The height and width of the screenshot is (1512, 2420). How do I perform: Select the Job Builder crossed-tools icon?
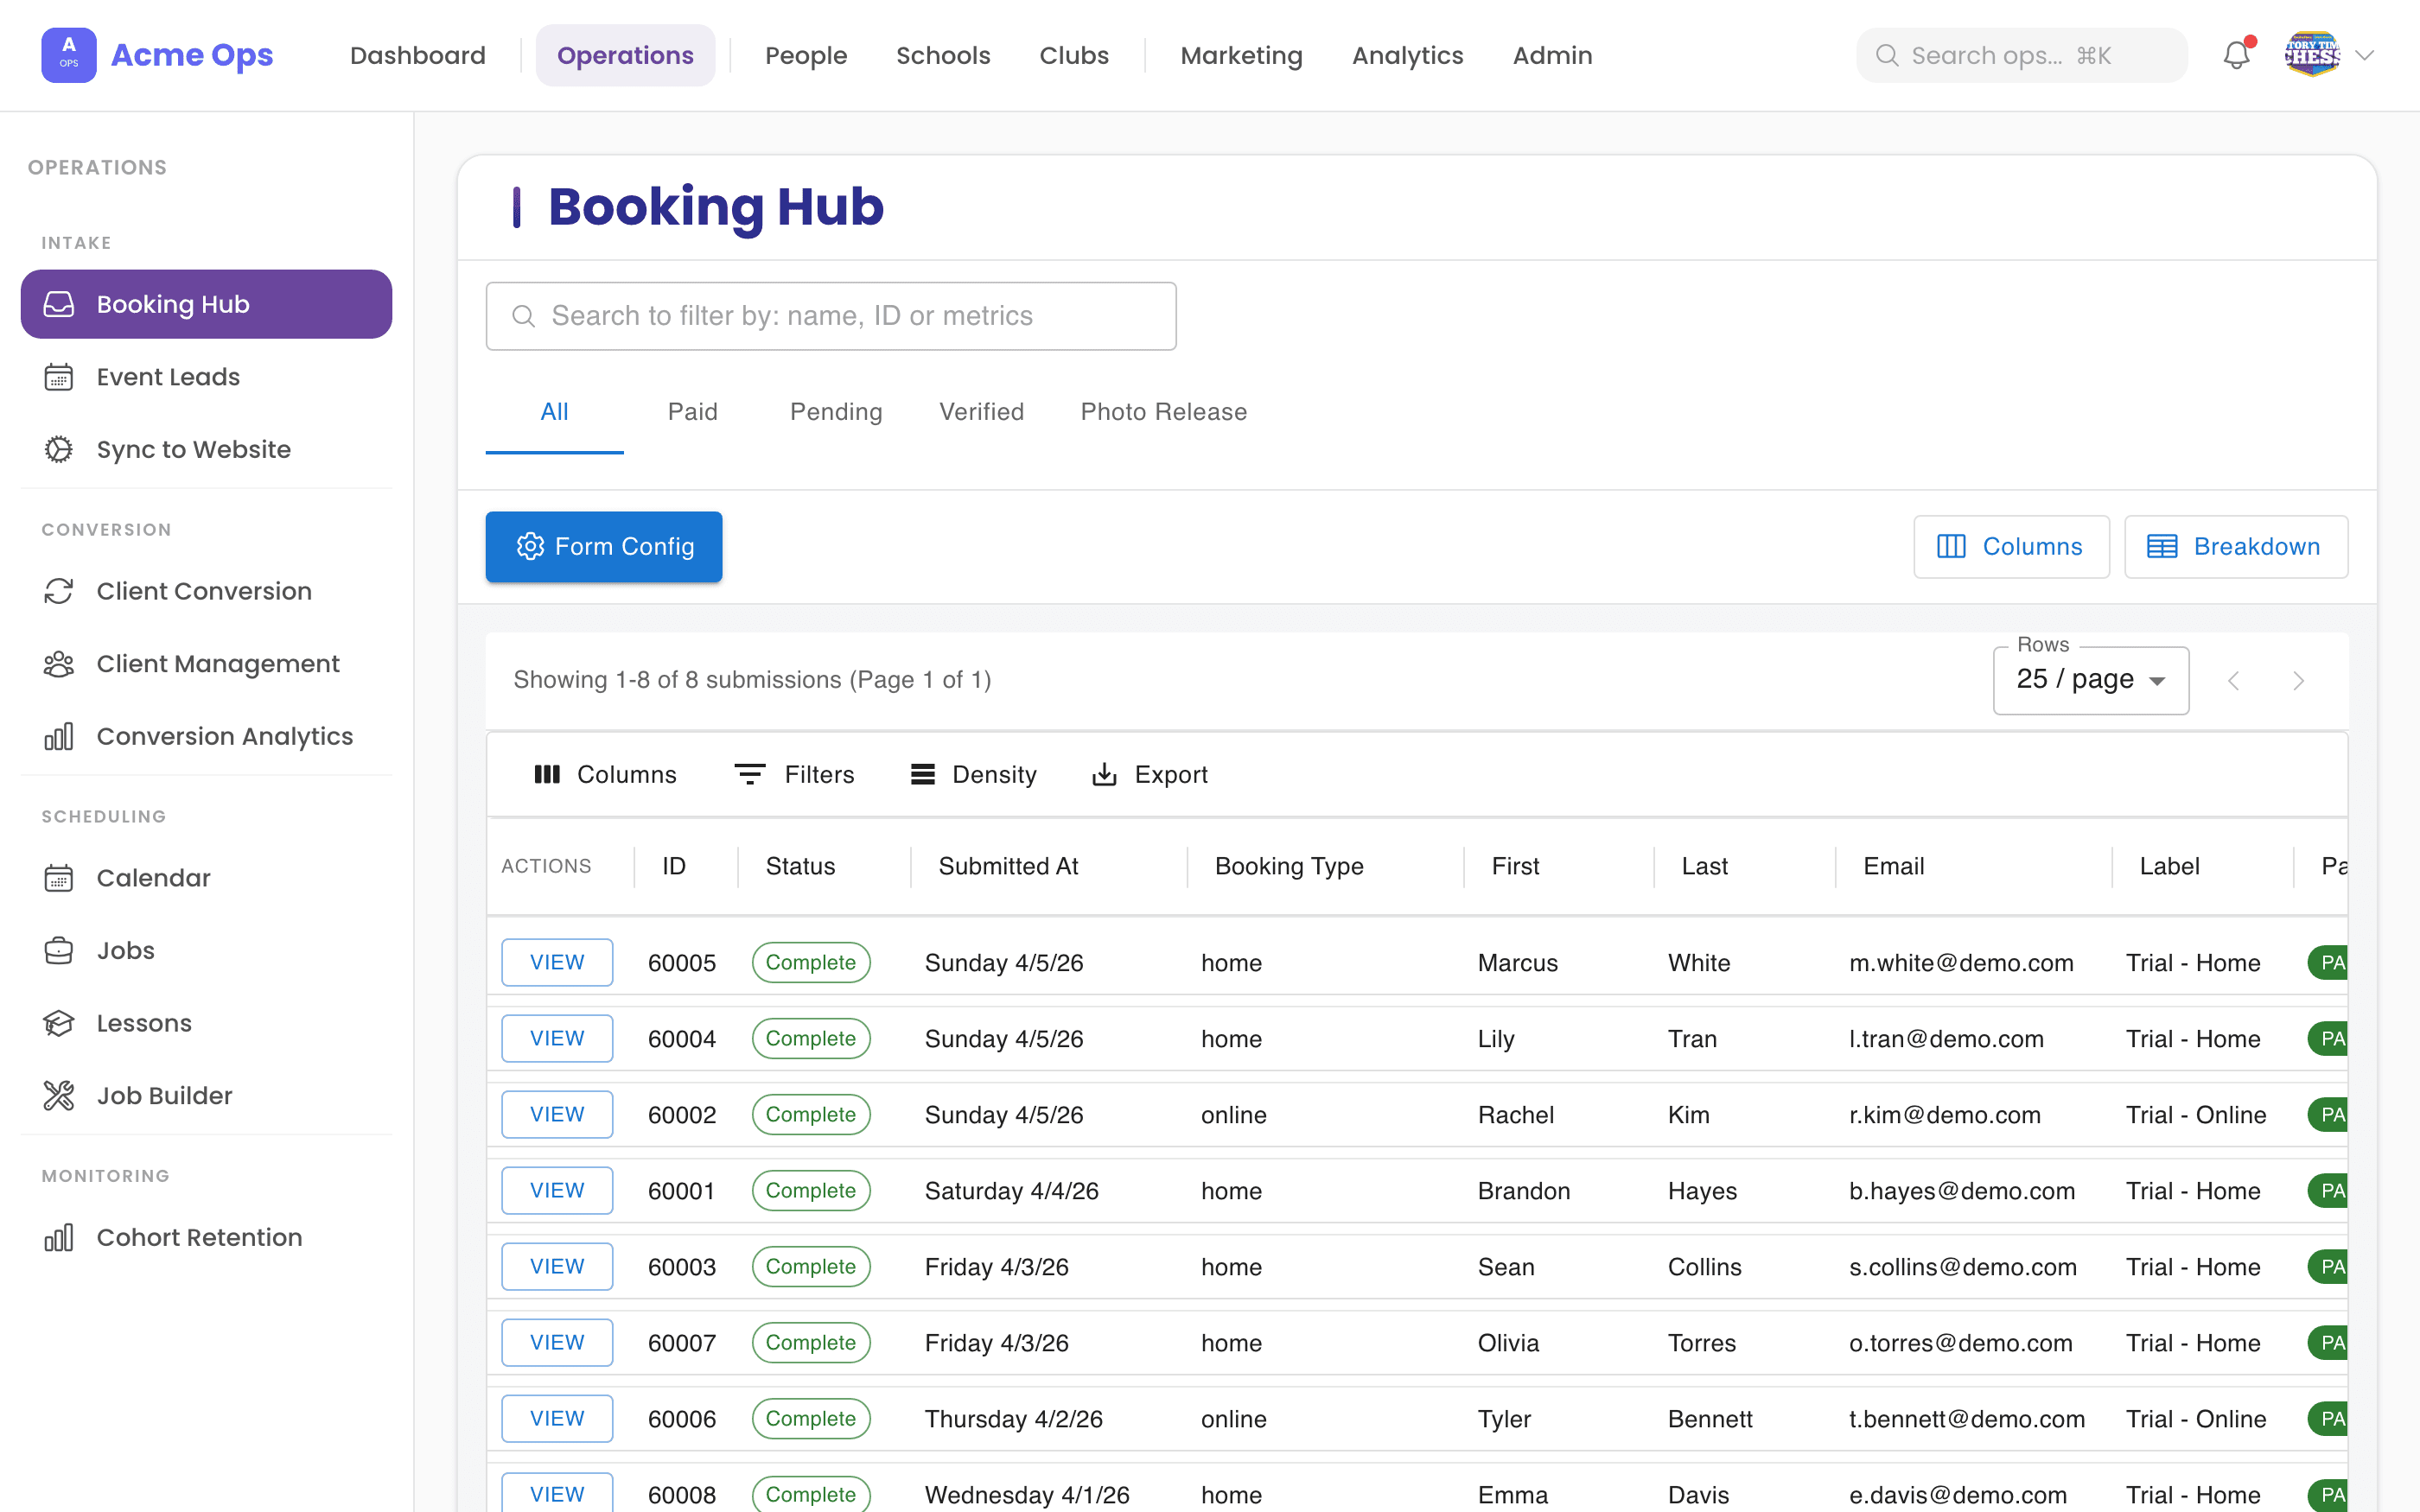(x=60, y=1095)
